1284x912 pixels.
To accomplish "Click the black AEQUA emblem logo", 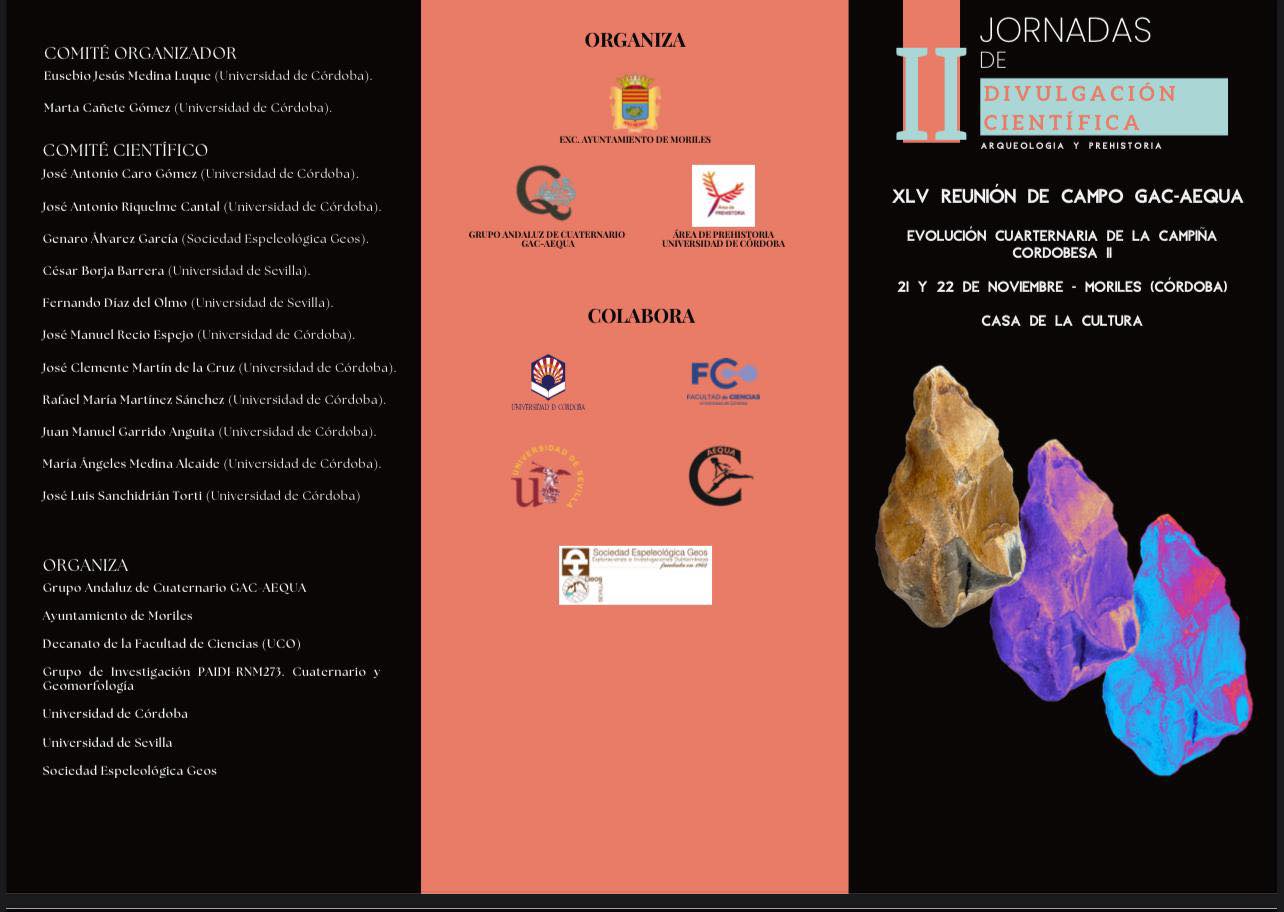I will pyautogui.click(x=720, y=476).
